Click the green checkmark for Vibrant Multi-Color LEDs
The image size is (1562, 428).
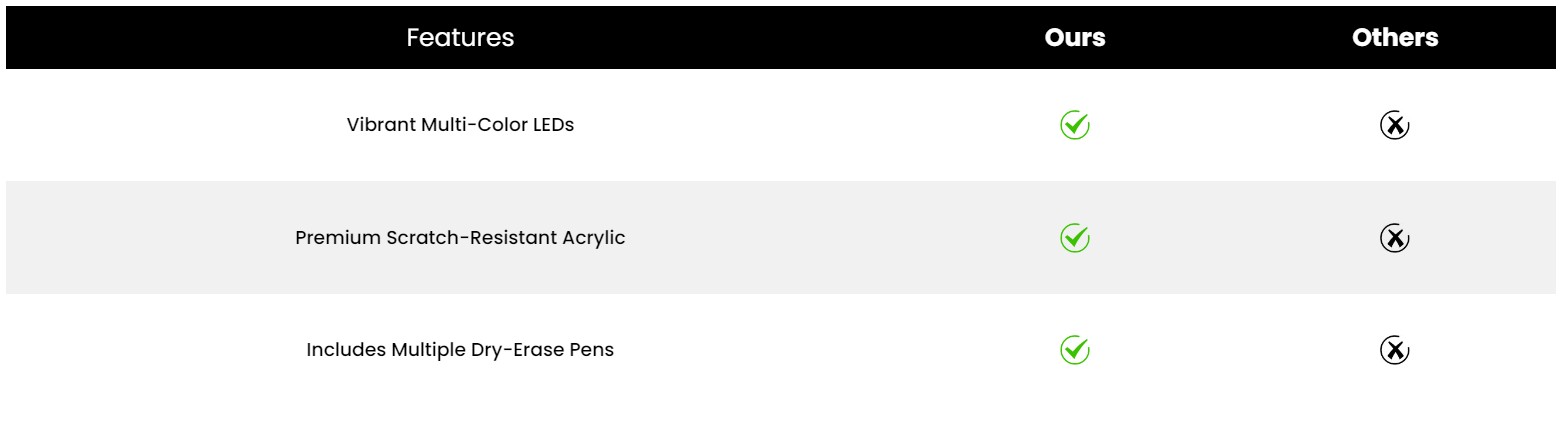tap(1074, 125)
